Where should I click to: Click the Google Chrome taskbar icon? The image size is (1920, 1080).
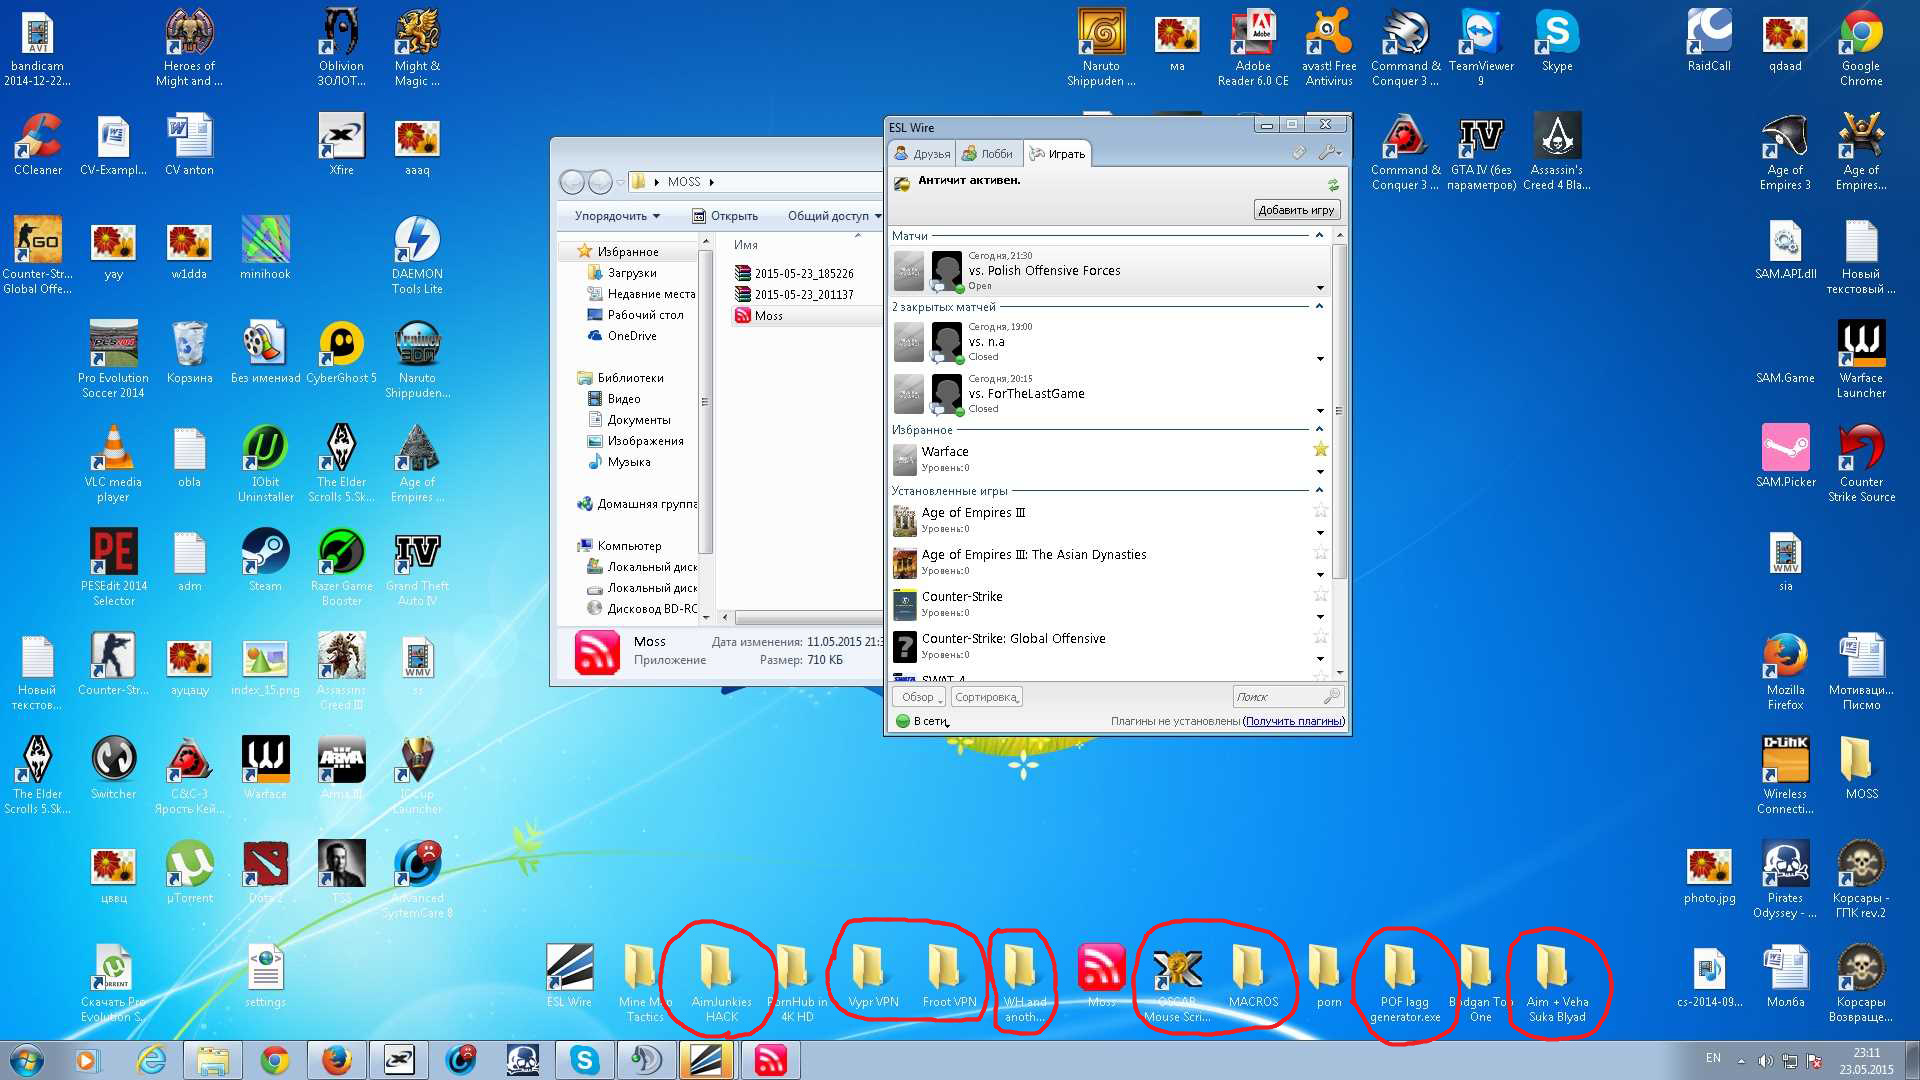(x=275, y=1060)
